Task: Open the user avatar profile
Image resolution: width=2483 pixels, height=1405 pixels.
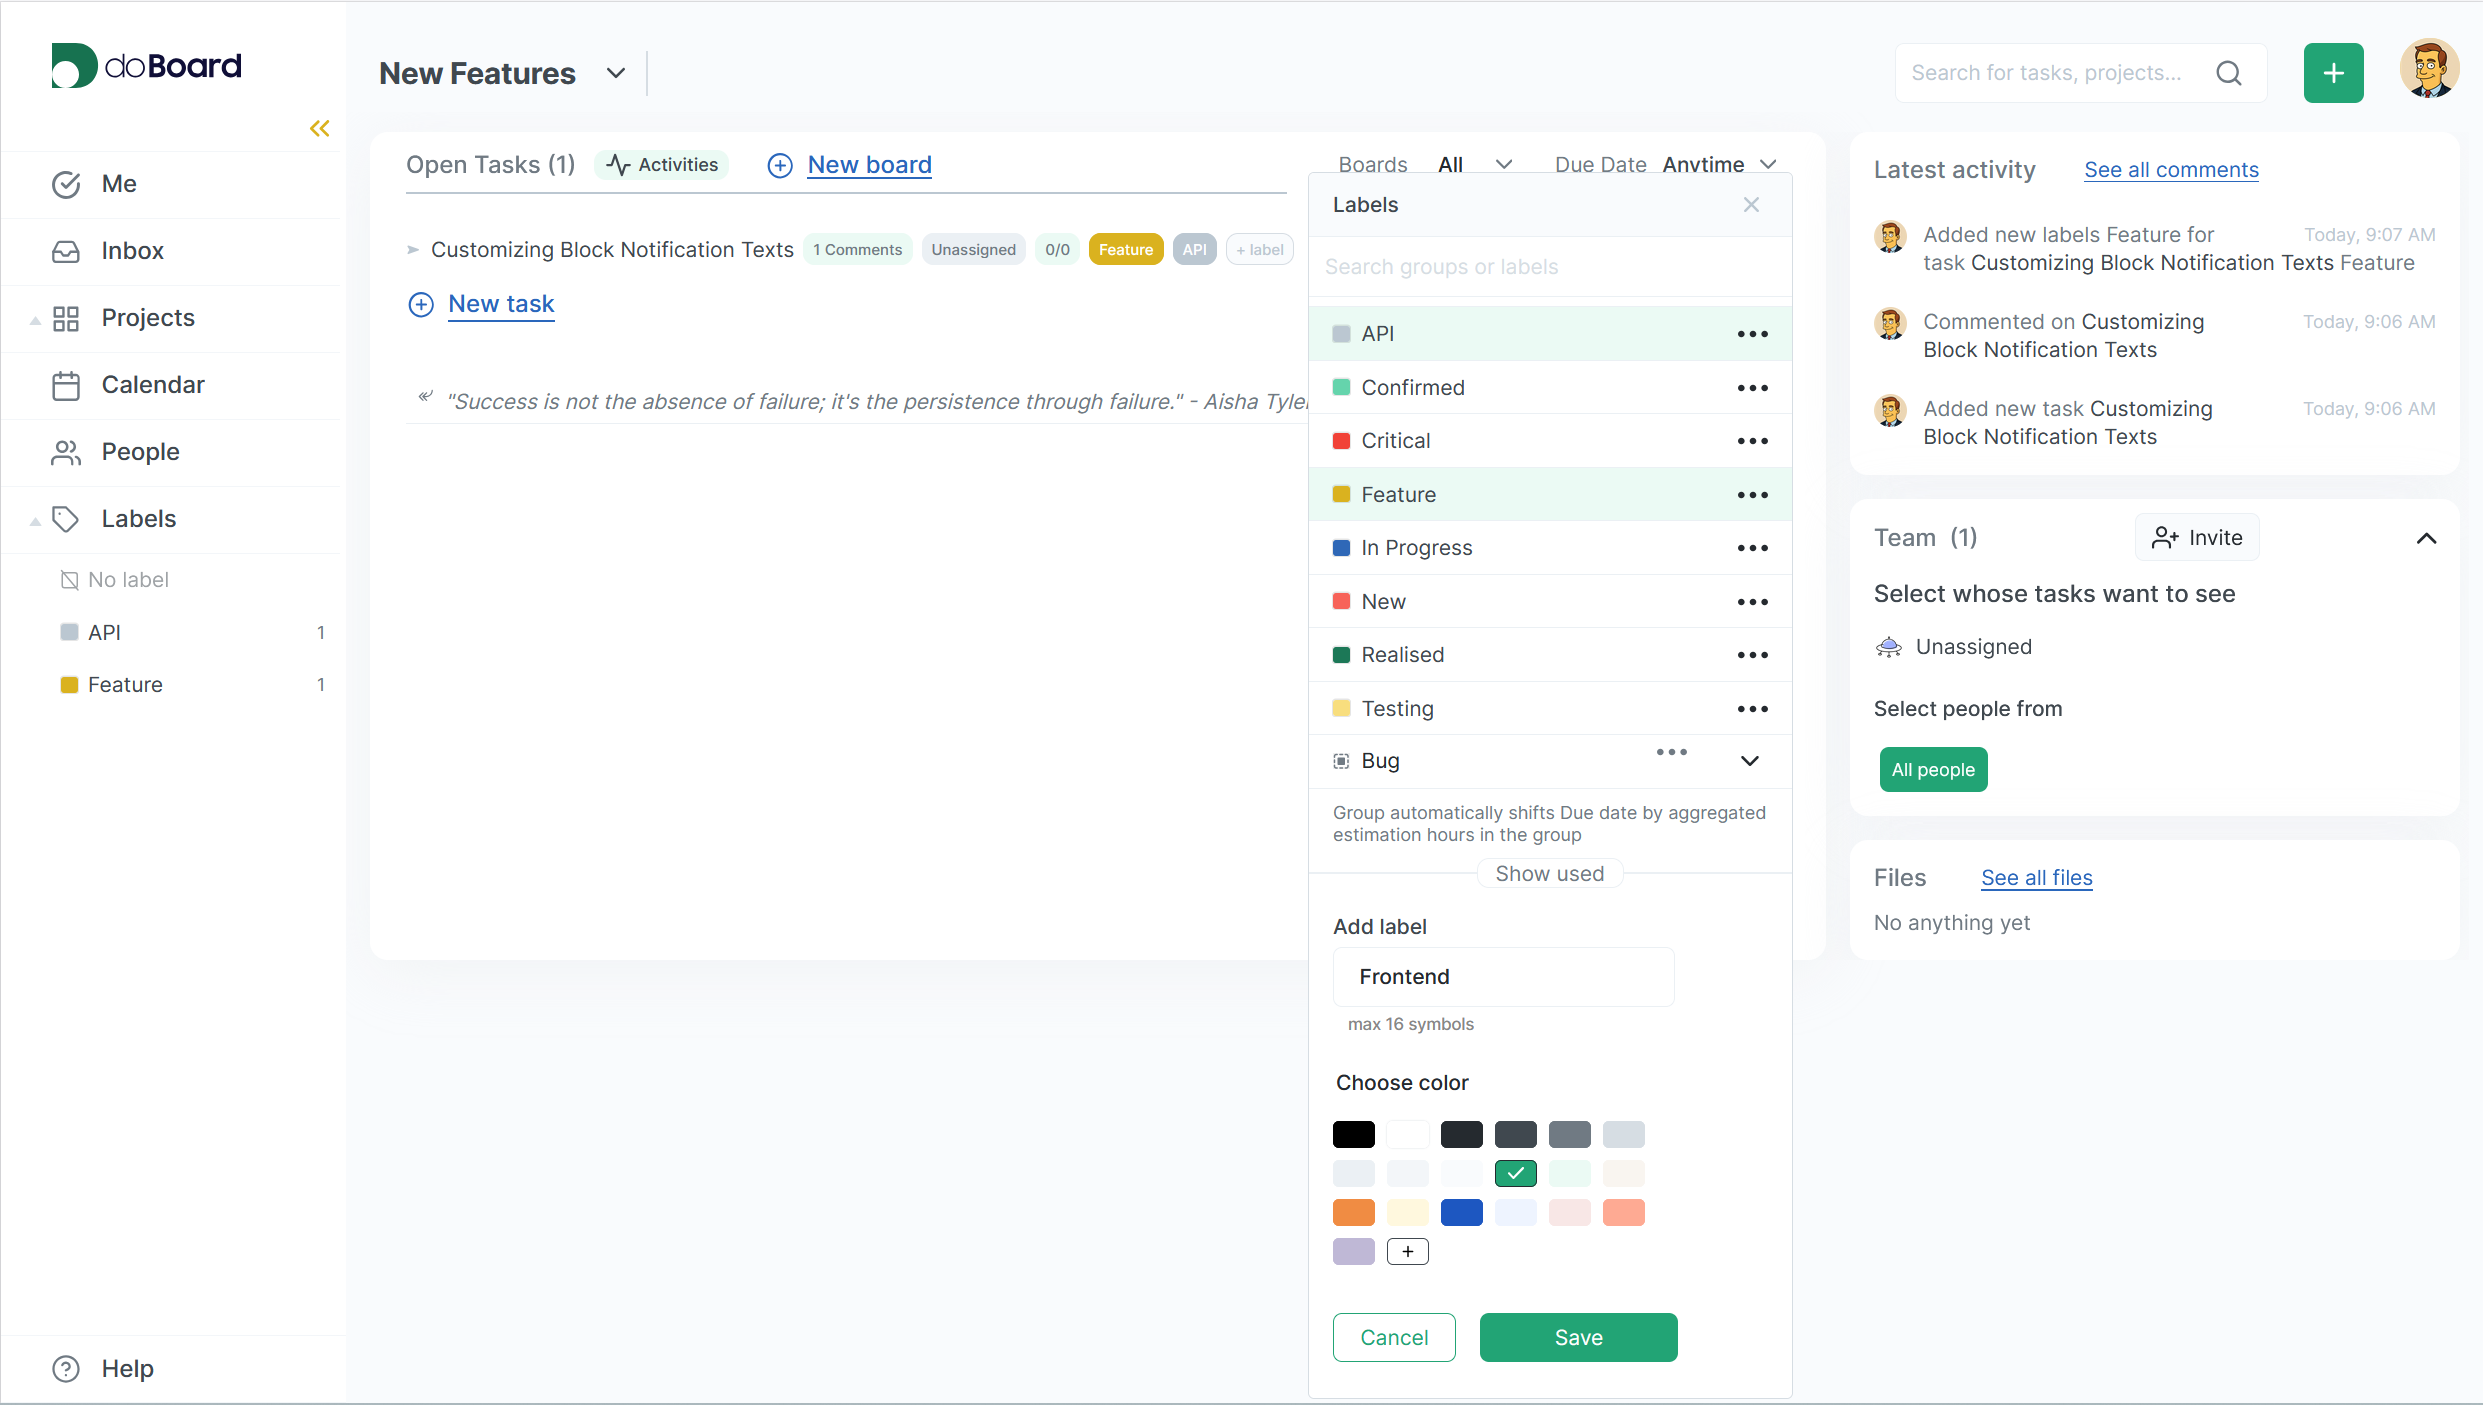Action: point(2429,70)
